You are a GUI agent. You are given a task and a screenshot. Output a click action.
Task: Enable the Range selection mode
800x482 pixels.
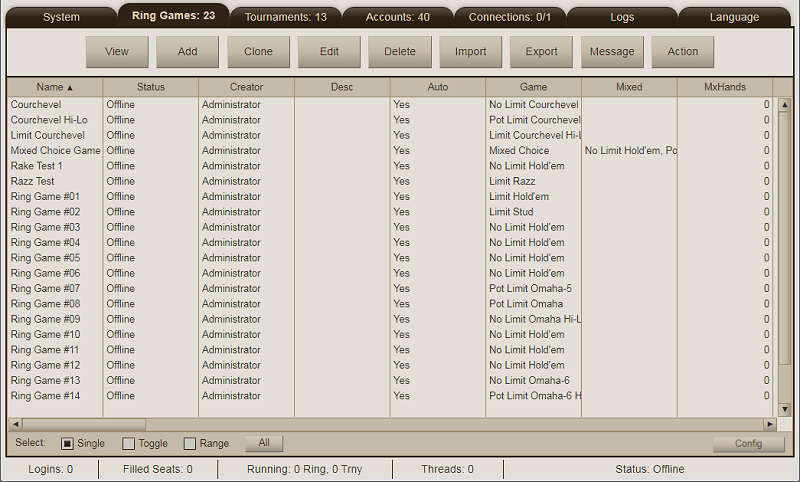pos(190,443)
